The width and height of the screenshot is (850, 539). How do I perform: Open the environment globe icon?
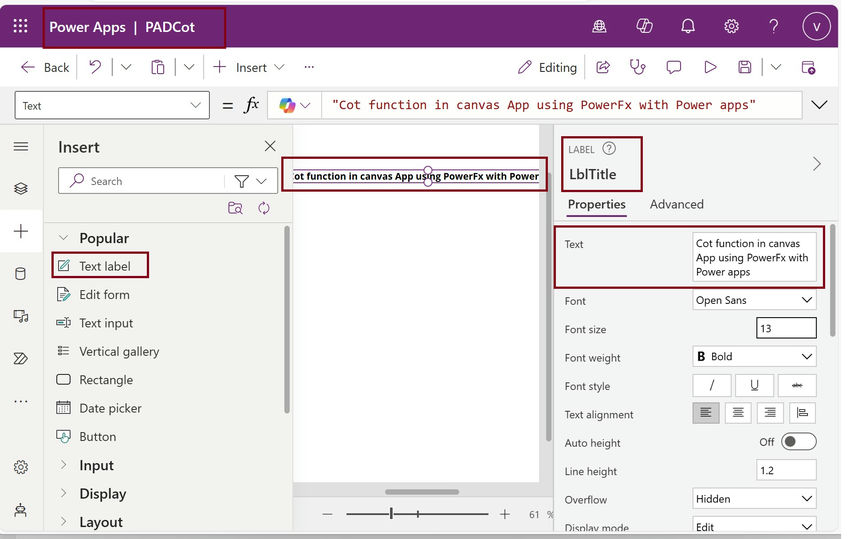coord(599,26)
